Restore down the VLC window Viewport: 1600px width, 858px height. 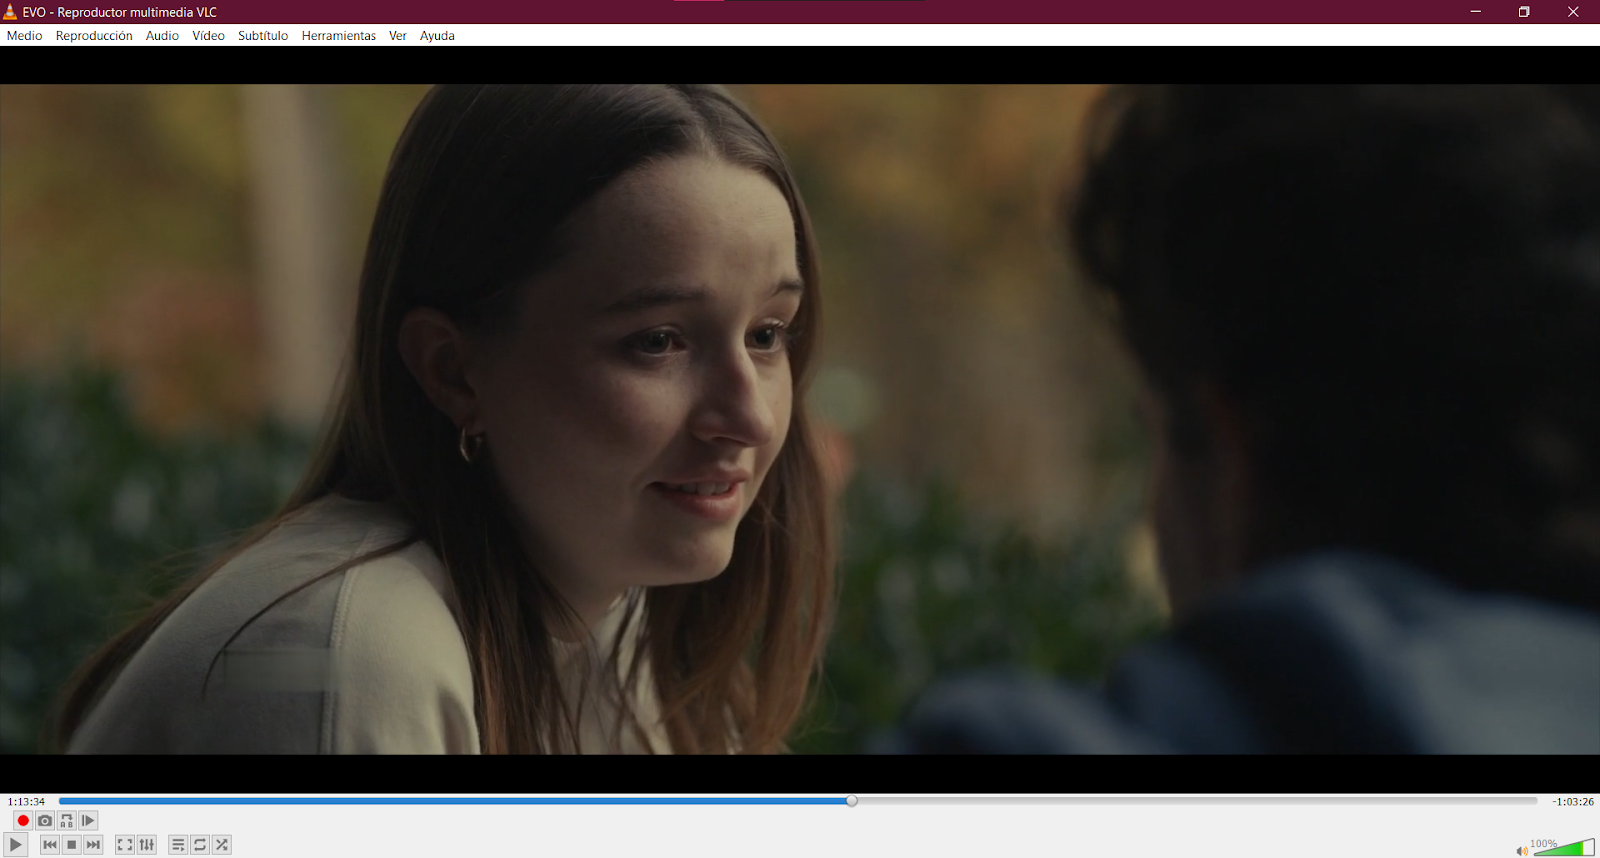[1524, 12]
